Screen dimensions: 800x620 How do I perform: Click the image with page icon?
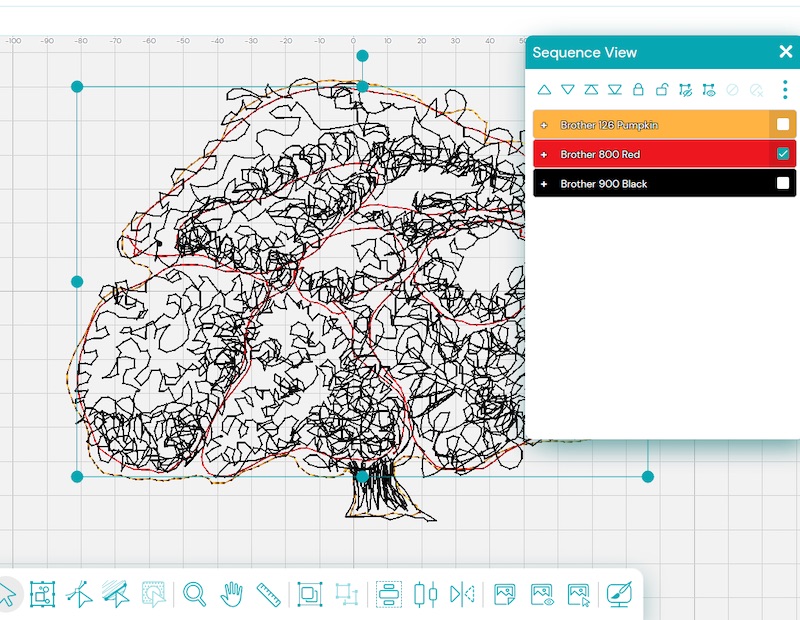pyautogui.click(x=505, y=594)
